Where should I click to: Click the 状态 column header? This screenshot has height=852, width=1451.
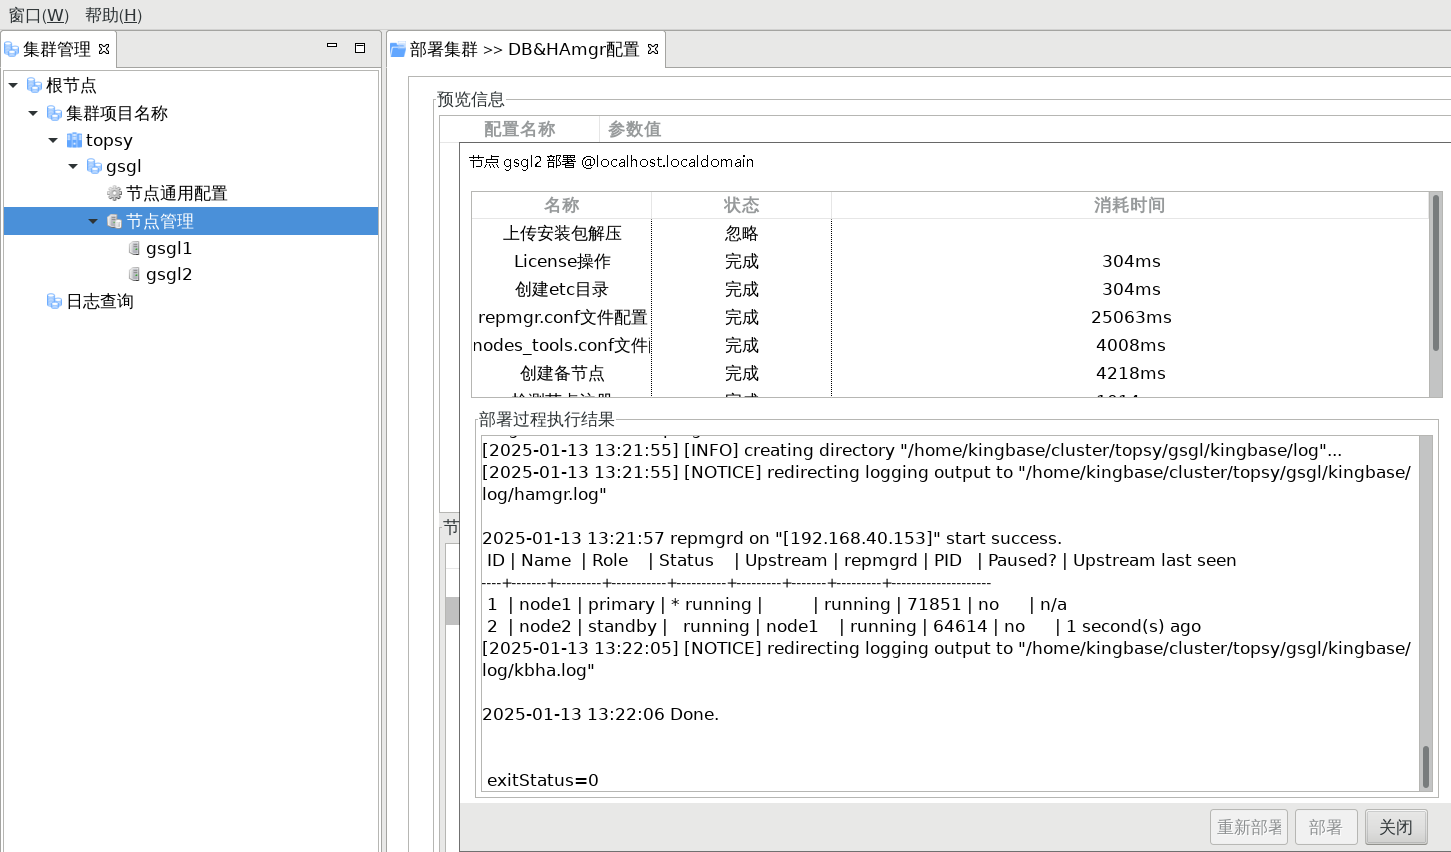click(x=741, y=205)
